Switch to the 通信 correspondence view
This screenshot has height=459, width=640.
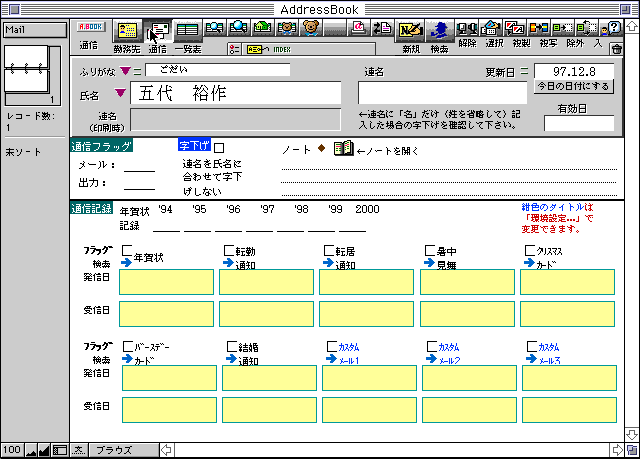[158, 31]
